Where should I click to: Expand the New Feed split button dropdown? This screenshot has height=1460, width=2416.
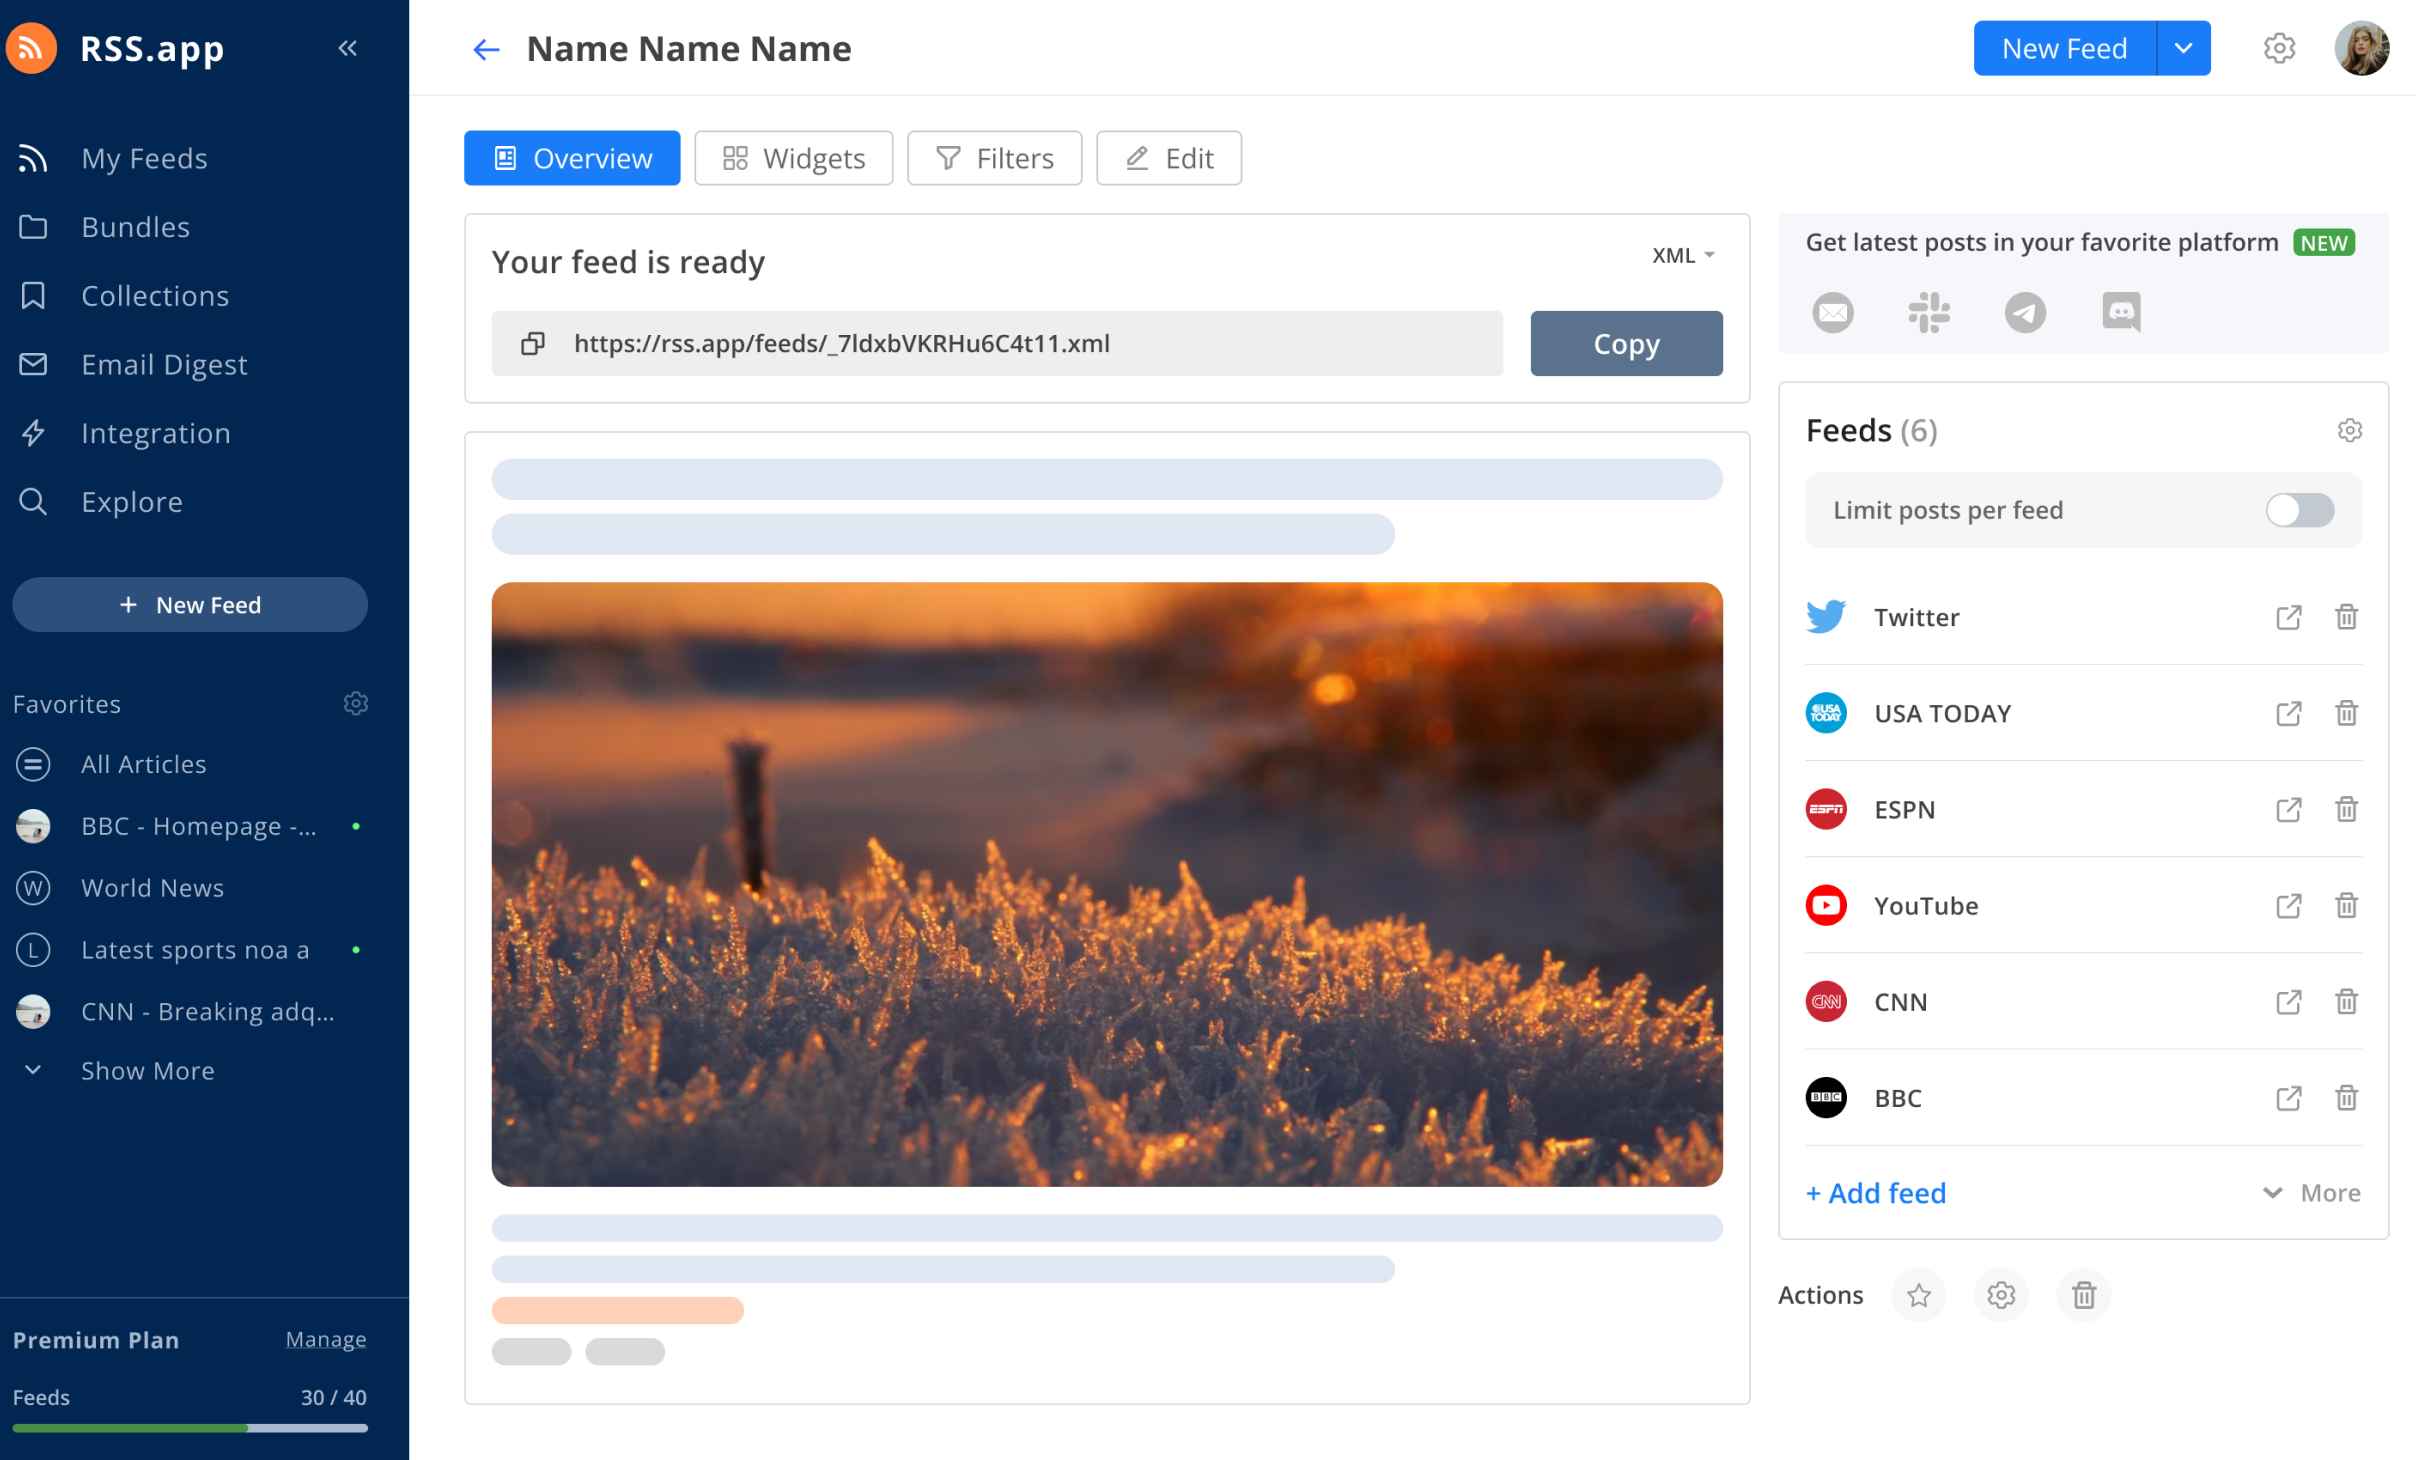coord(2185,47)
